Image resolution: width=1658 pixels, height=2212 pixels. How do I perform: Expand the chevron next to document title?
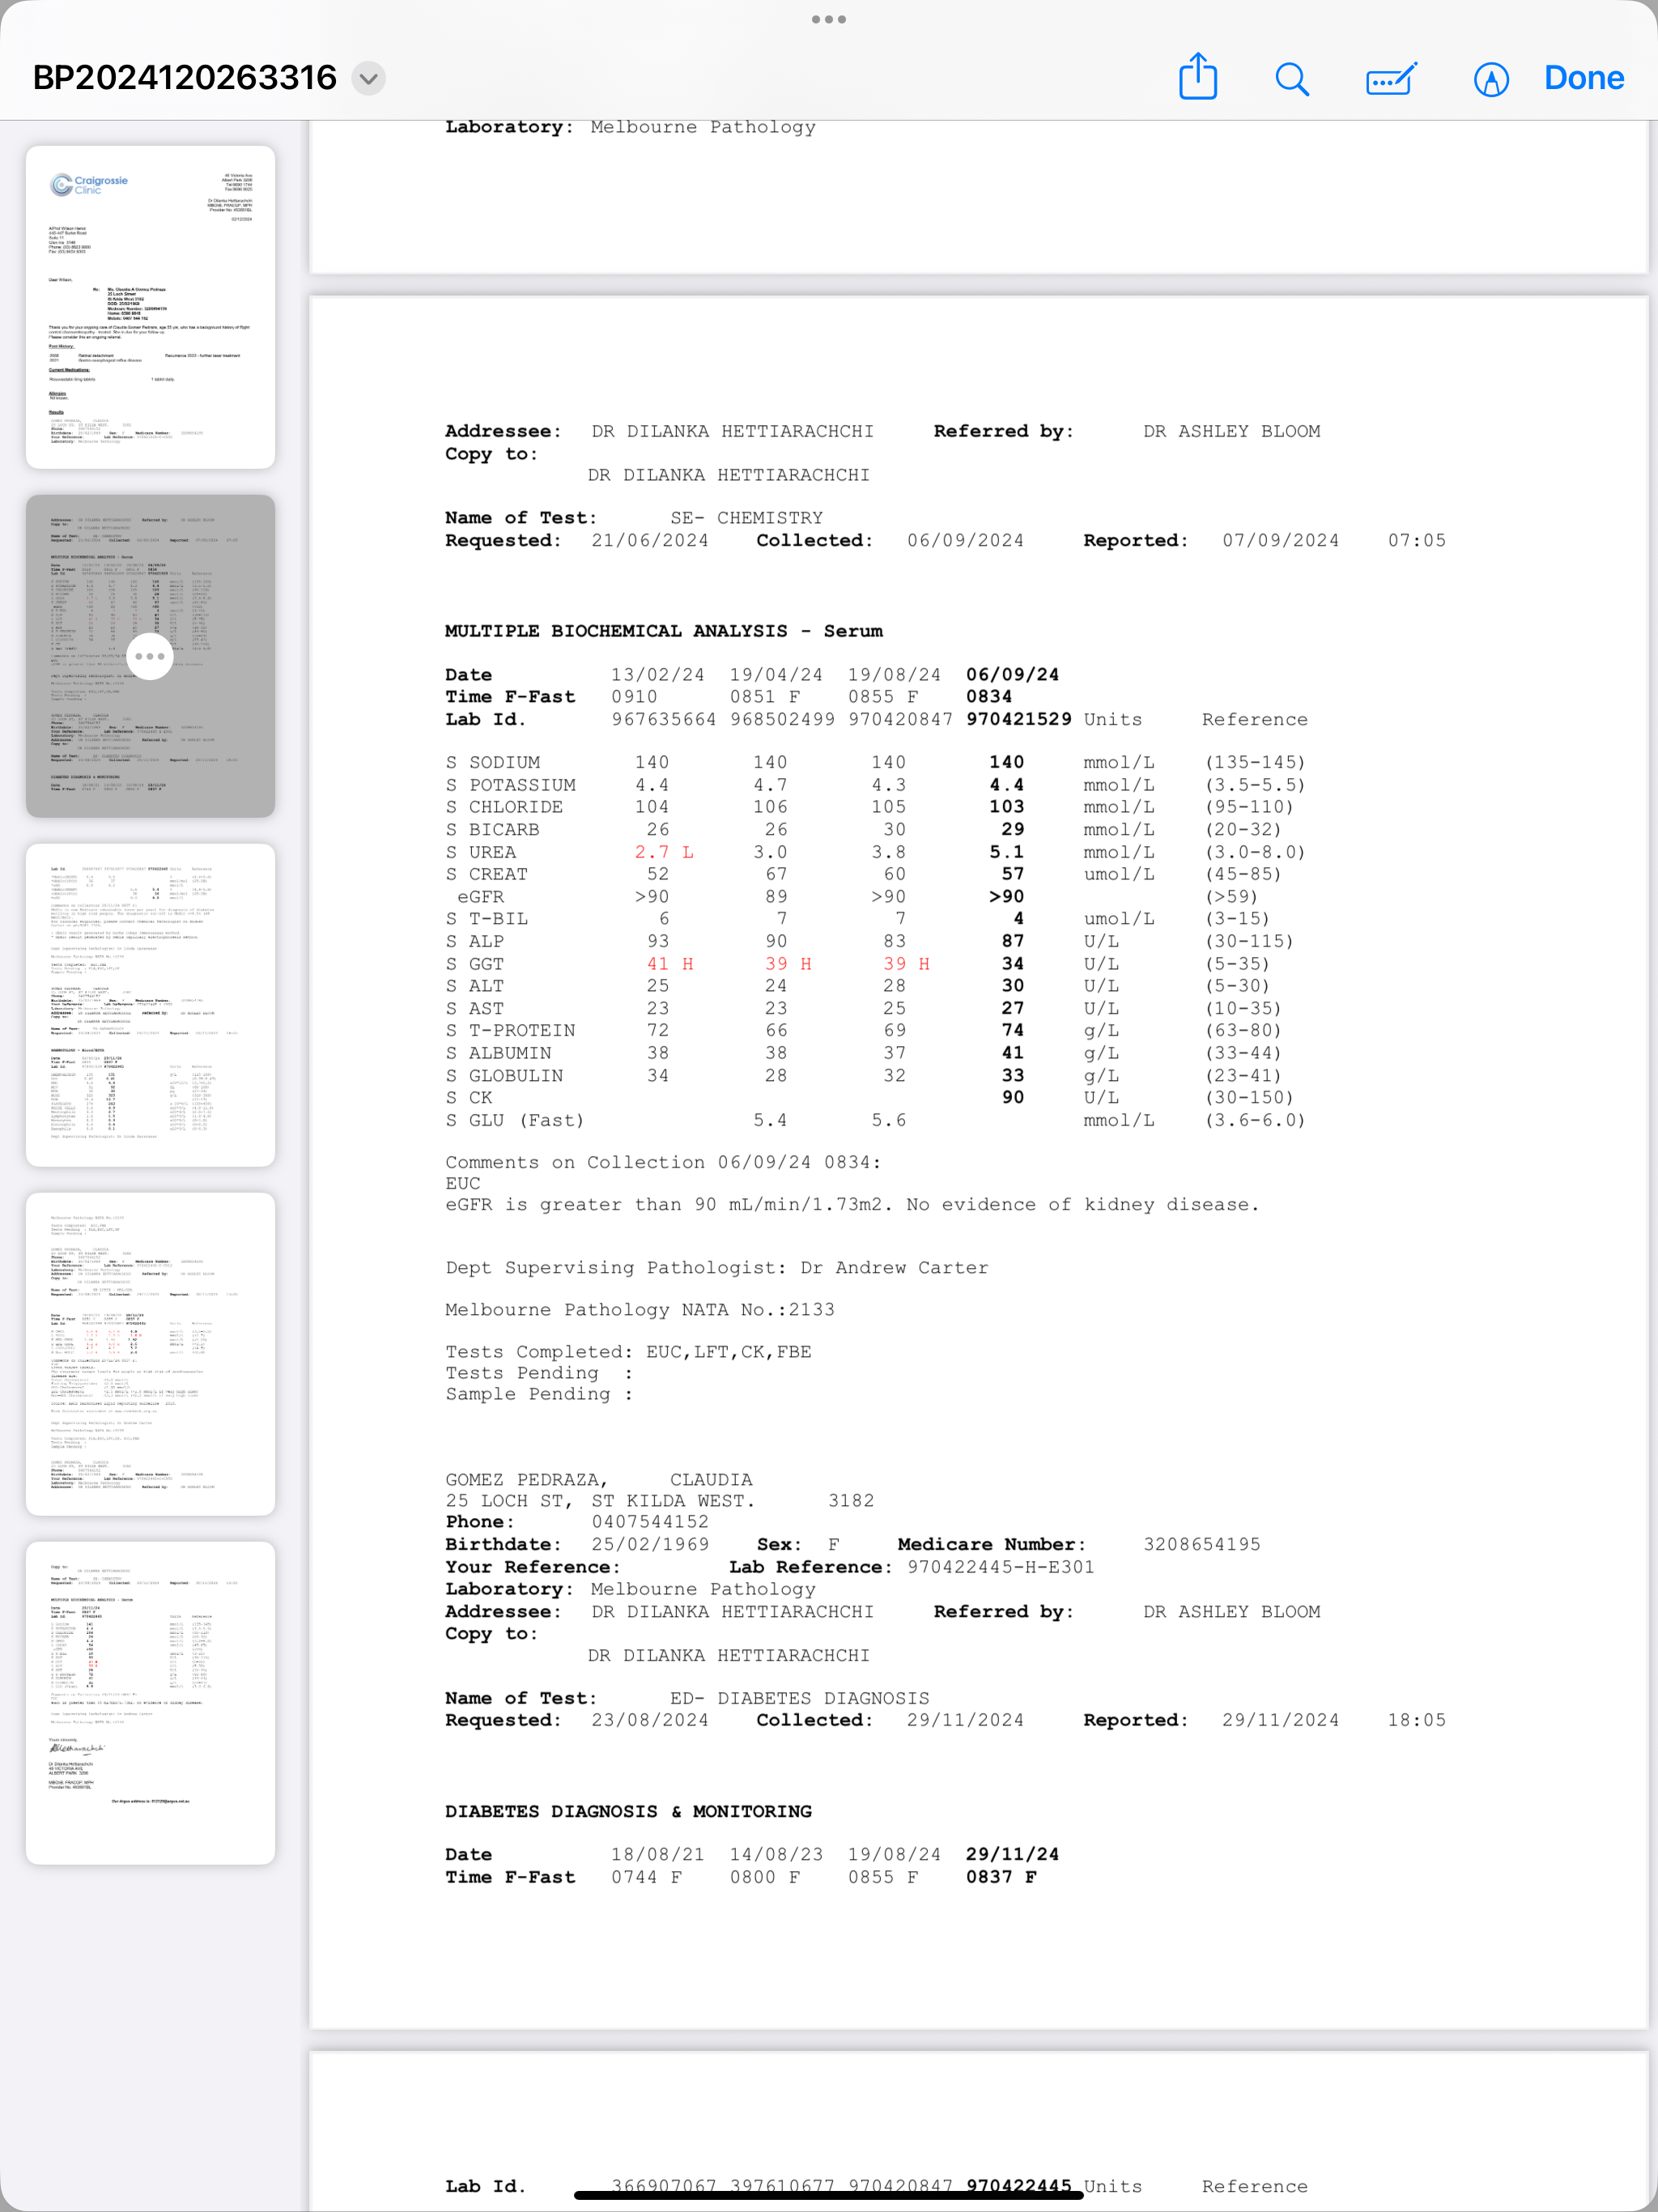pyautogui.click(x=369, y=78)
